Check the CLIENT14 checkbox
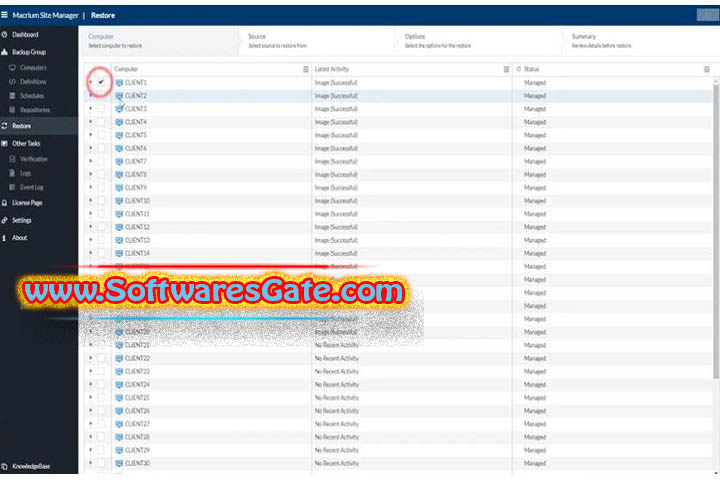 101,253
